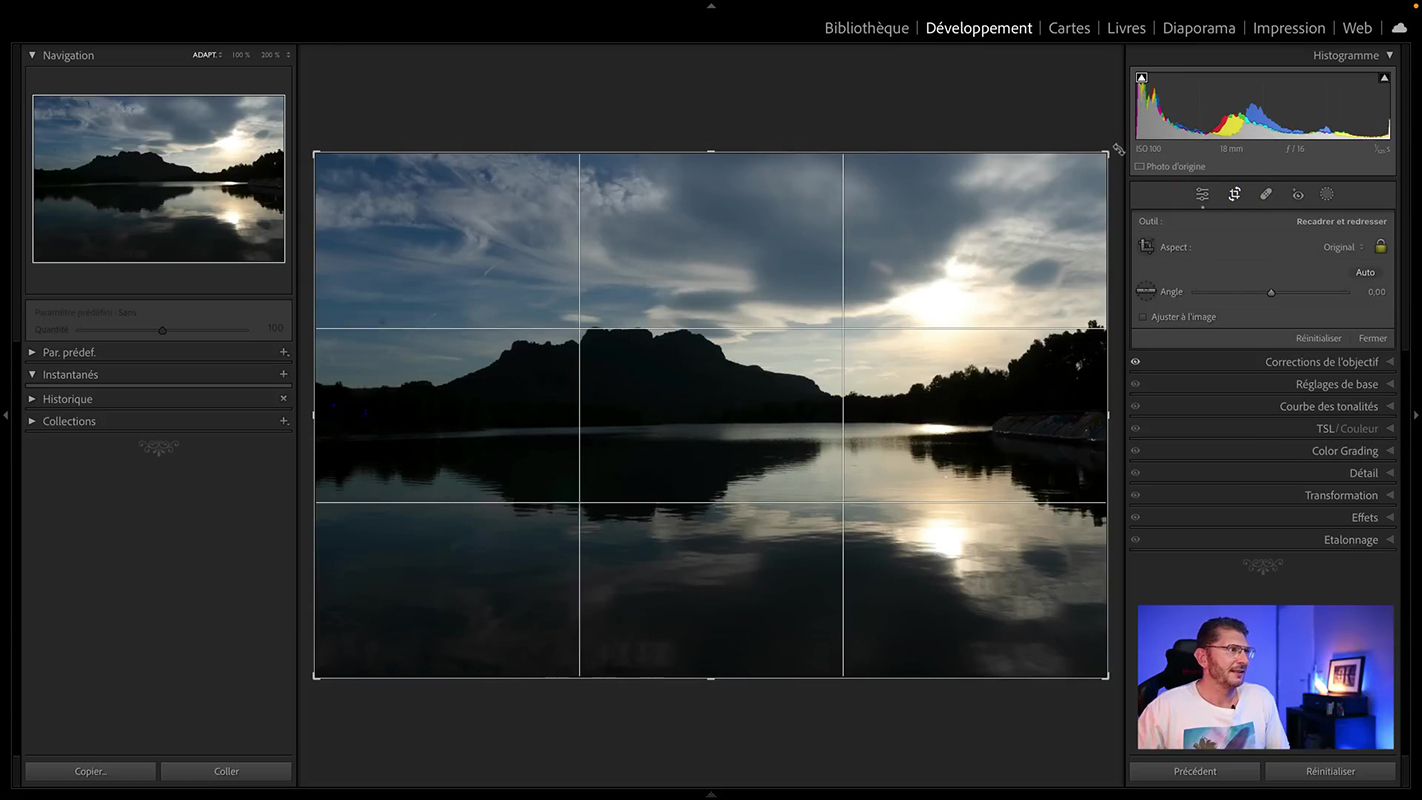The height and width of the screenshot is (800, 1422).
Task: Toggle shadow clipping indicator in histogram
Action: coord(1142,78)
